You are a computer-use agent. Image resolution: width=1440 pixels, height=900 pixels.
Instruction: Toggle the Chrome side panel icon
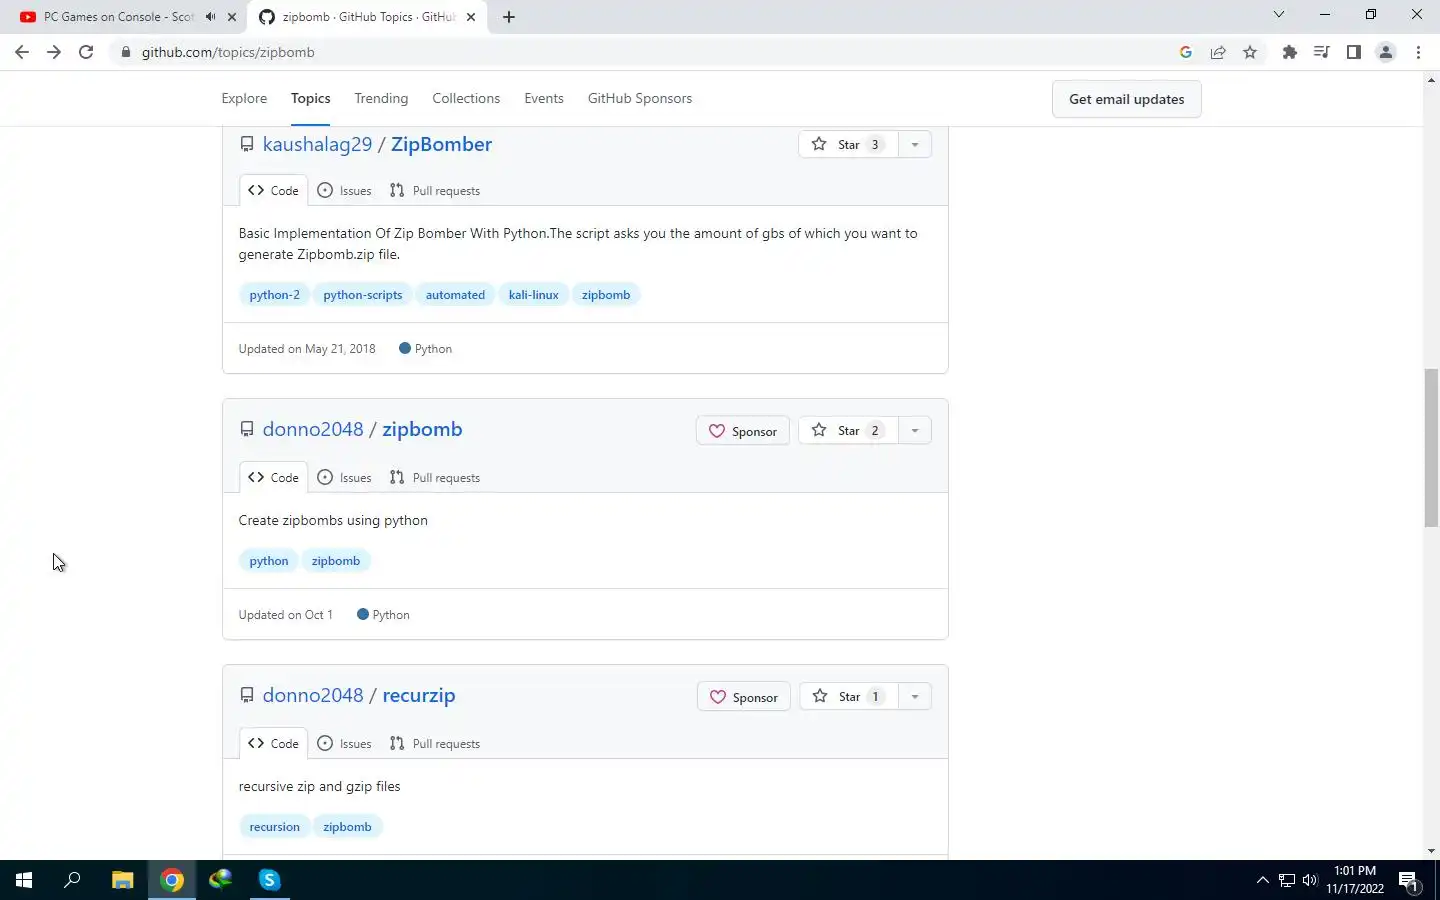pos(1354,52)
